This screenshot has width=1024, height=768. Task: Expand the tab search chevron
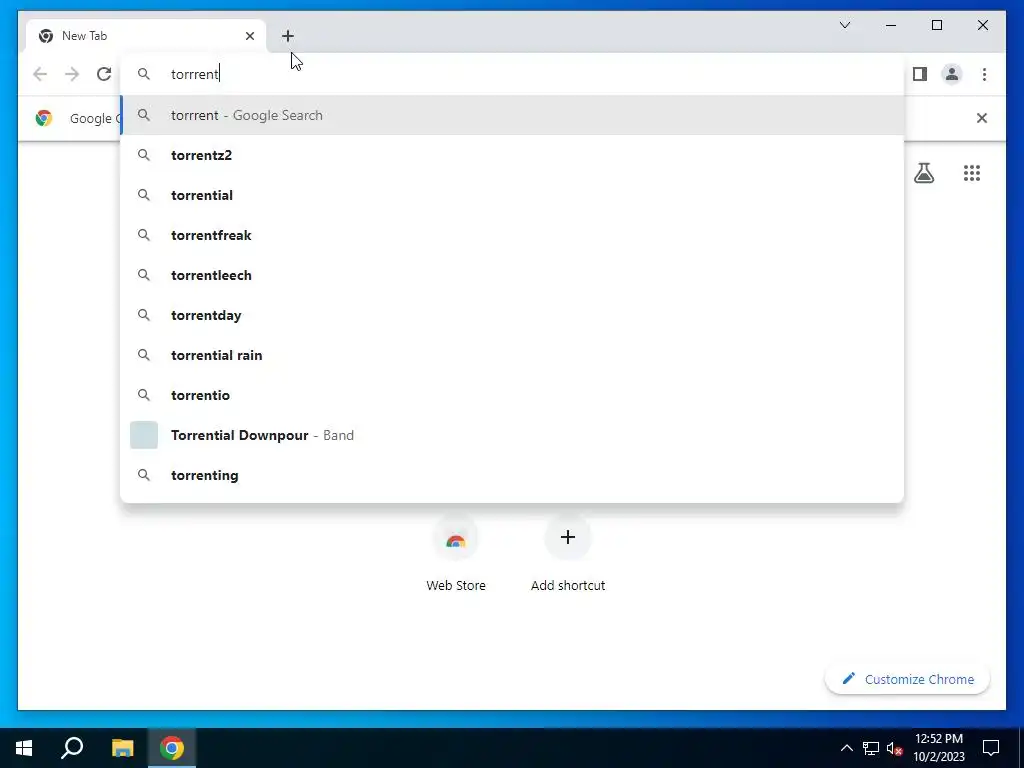coord(844,25)
